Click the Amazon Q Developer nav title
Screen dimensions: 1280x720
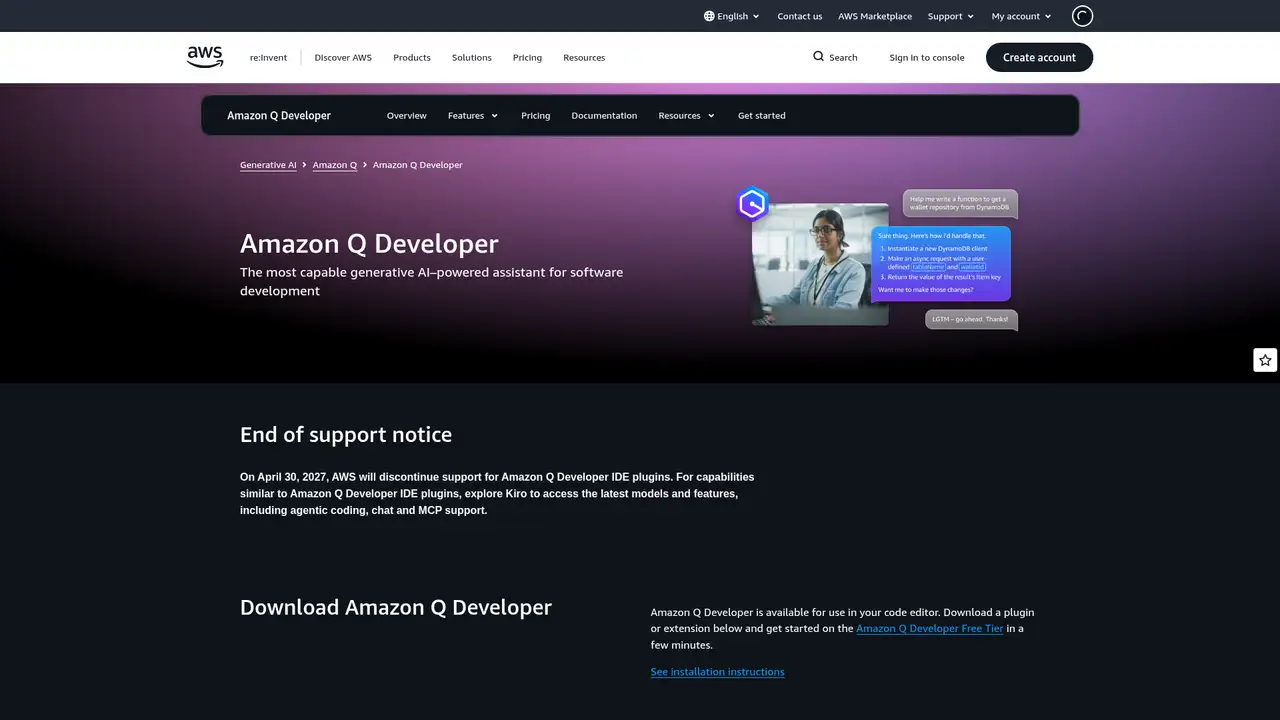click(x=279, y=116)
